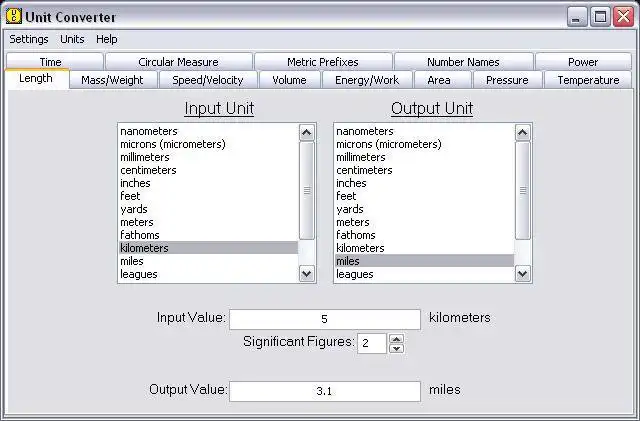Select feet in Input Unit list
This screenshot has height=421, width=640.
click(x=208, y=196)
